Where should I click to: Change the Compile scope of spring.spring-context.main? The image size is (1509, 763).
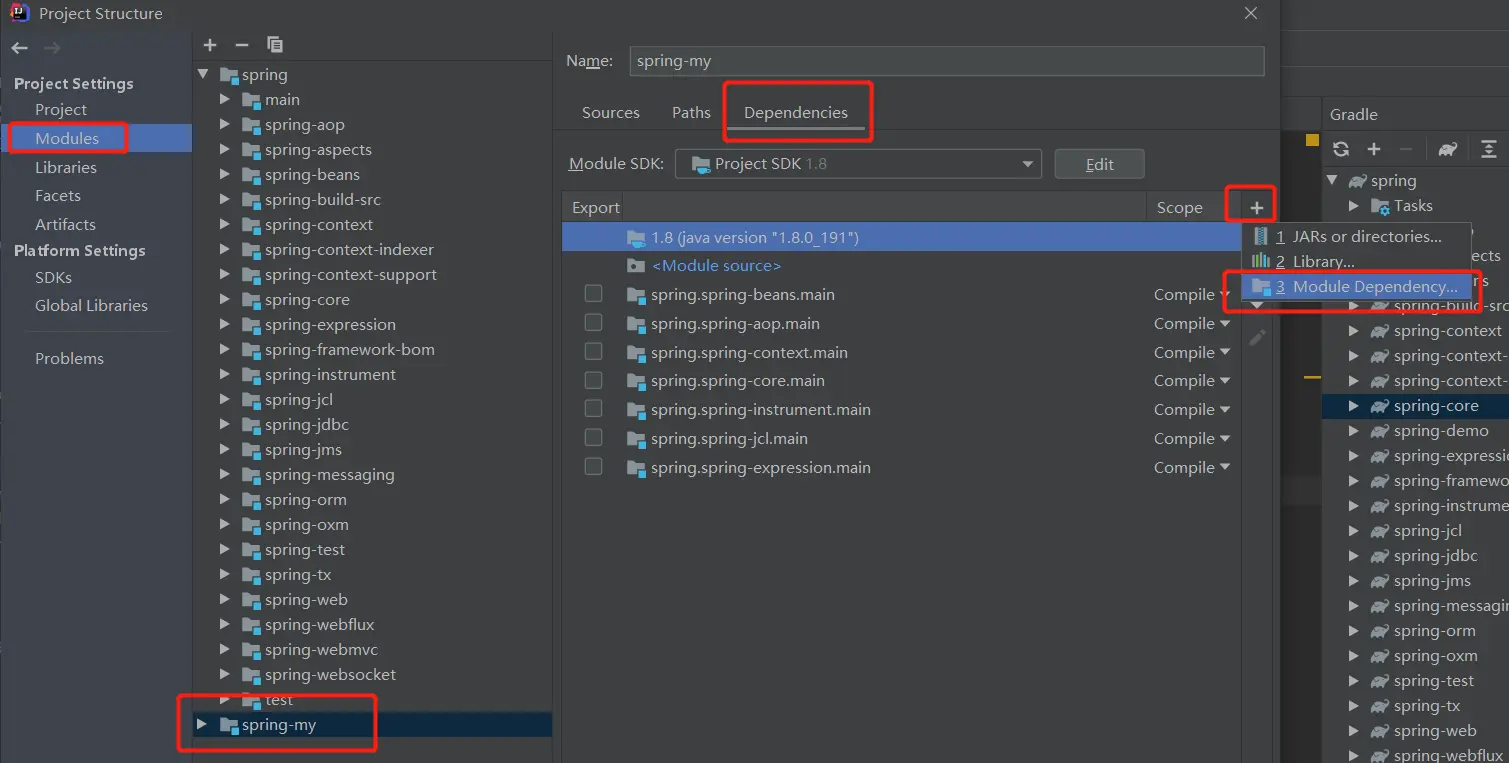(1192, 353)
